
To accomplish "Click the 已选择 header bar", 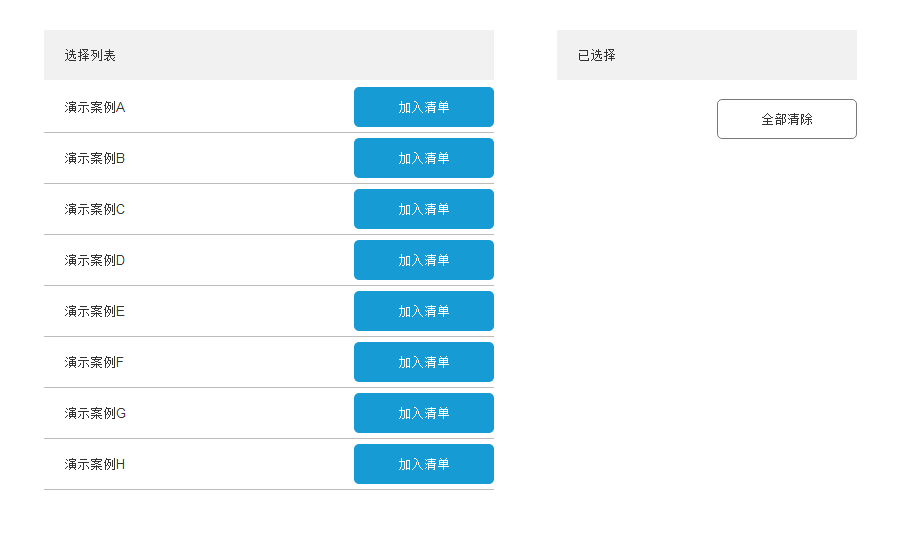I will tap(706, 55).
